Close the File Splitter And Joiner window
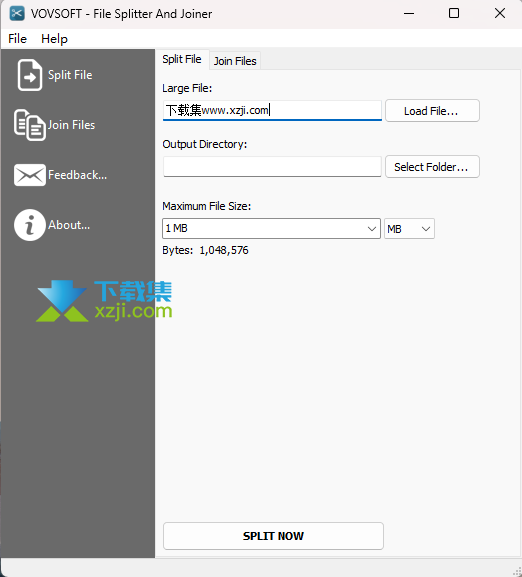The image size is (522, 577). coord(500,14)
